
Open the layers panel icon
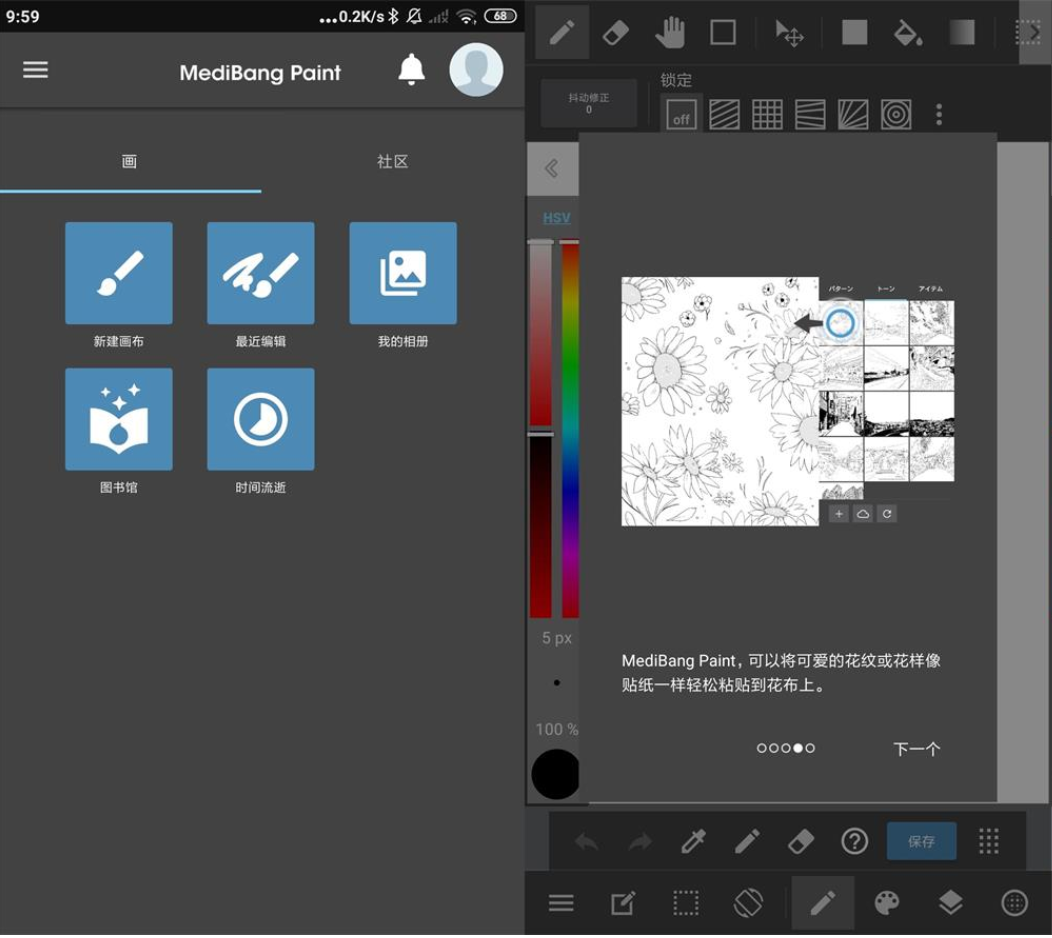coord(950,903)
